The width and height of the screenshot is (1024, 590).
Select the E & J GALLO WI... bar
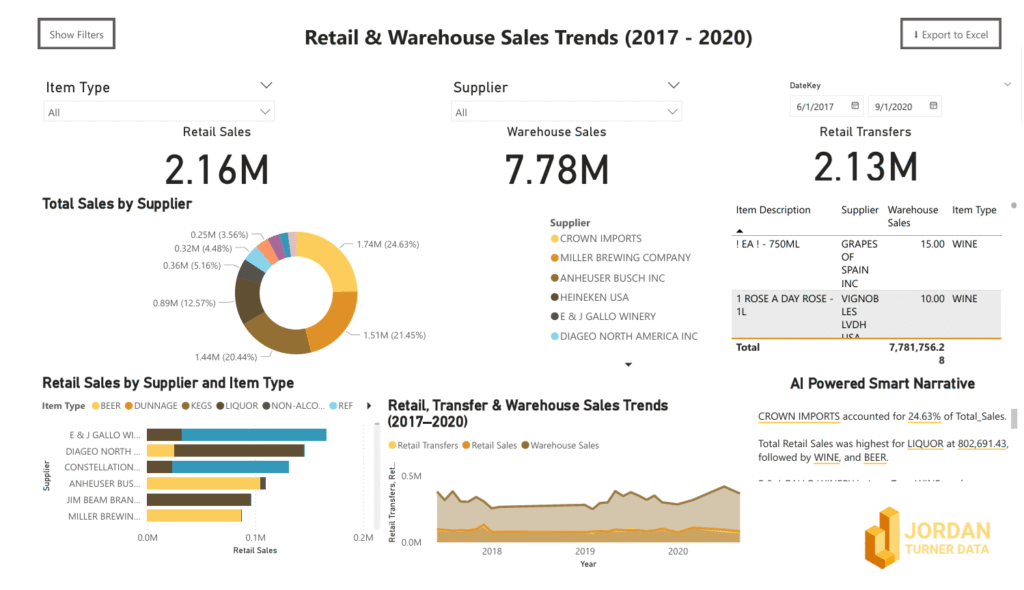pyautogui.click(x=236, y=435)
